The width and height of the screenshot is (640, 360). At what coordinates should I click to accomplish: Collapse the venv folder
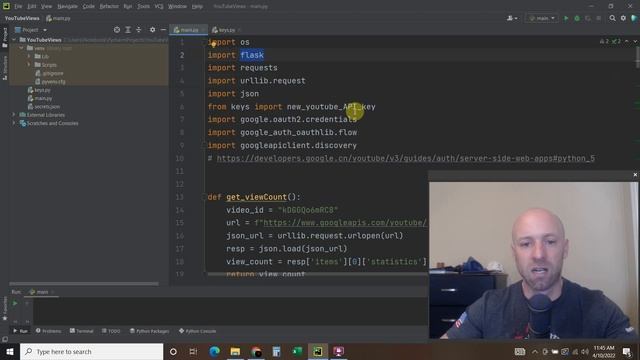[21, 48]
